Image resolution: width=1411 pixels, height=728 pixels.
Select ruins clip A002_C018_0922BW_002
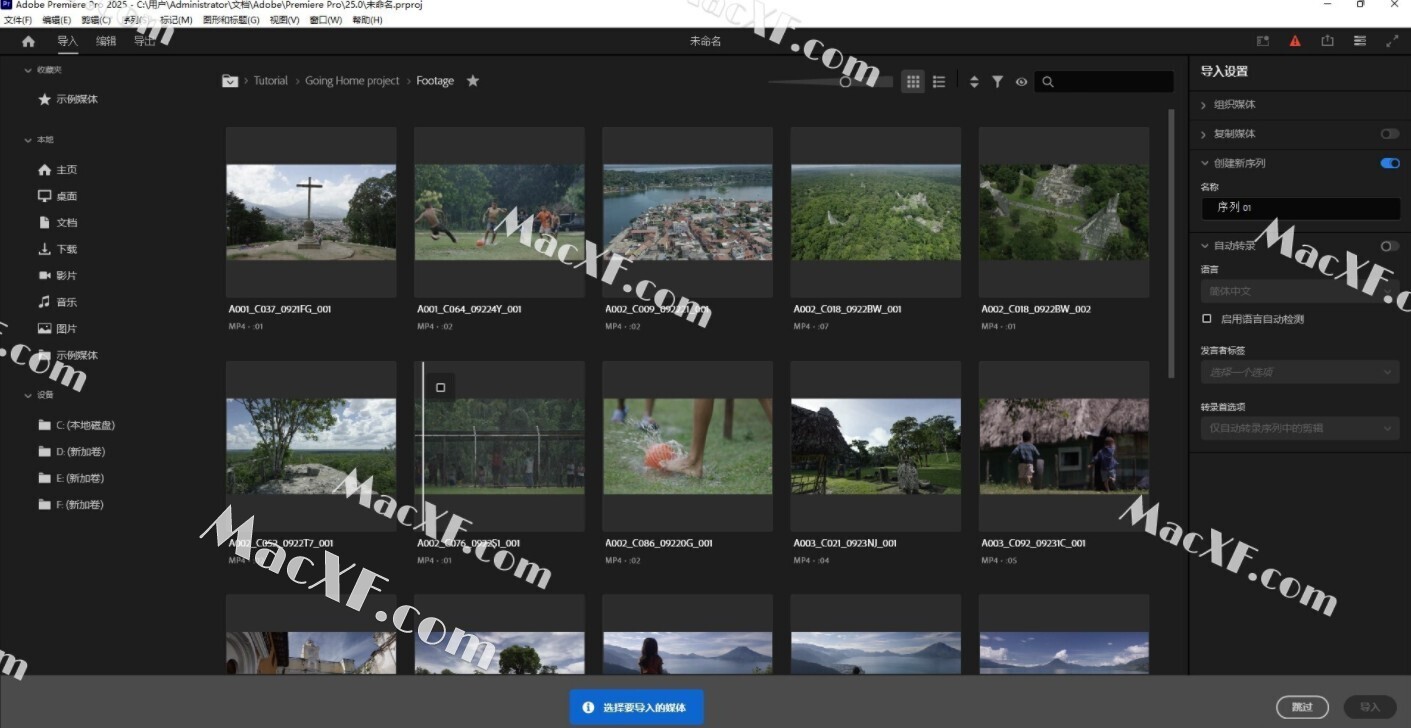point(1063,212)
